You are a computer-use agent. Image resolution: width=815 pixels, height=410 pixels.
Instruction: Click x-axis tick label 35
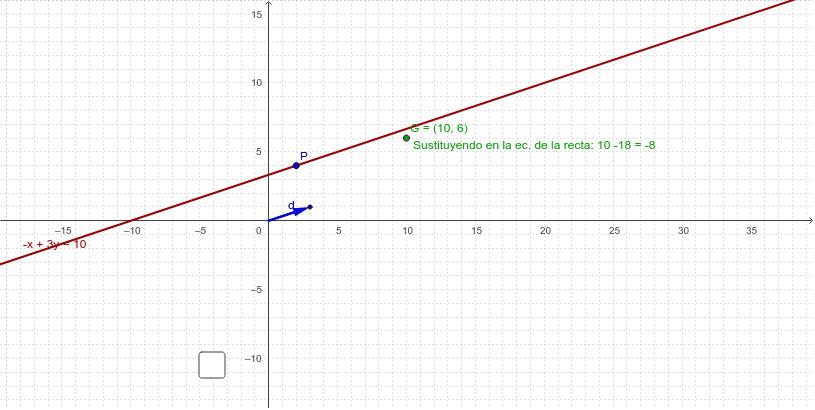pos(752,231)
